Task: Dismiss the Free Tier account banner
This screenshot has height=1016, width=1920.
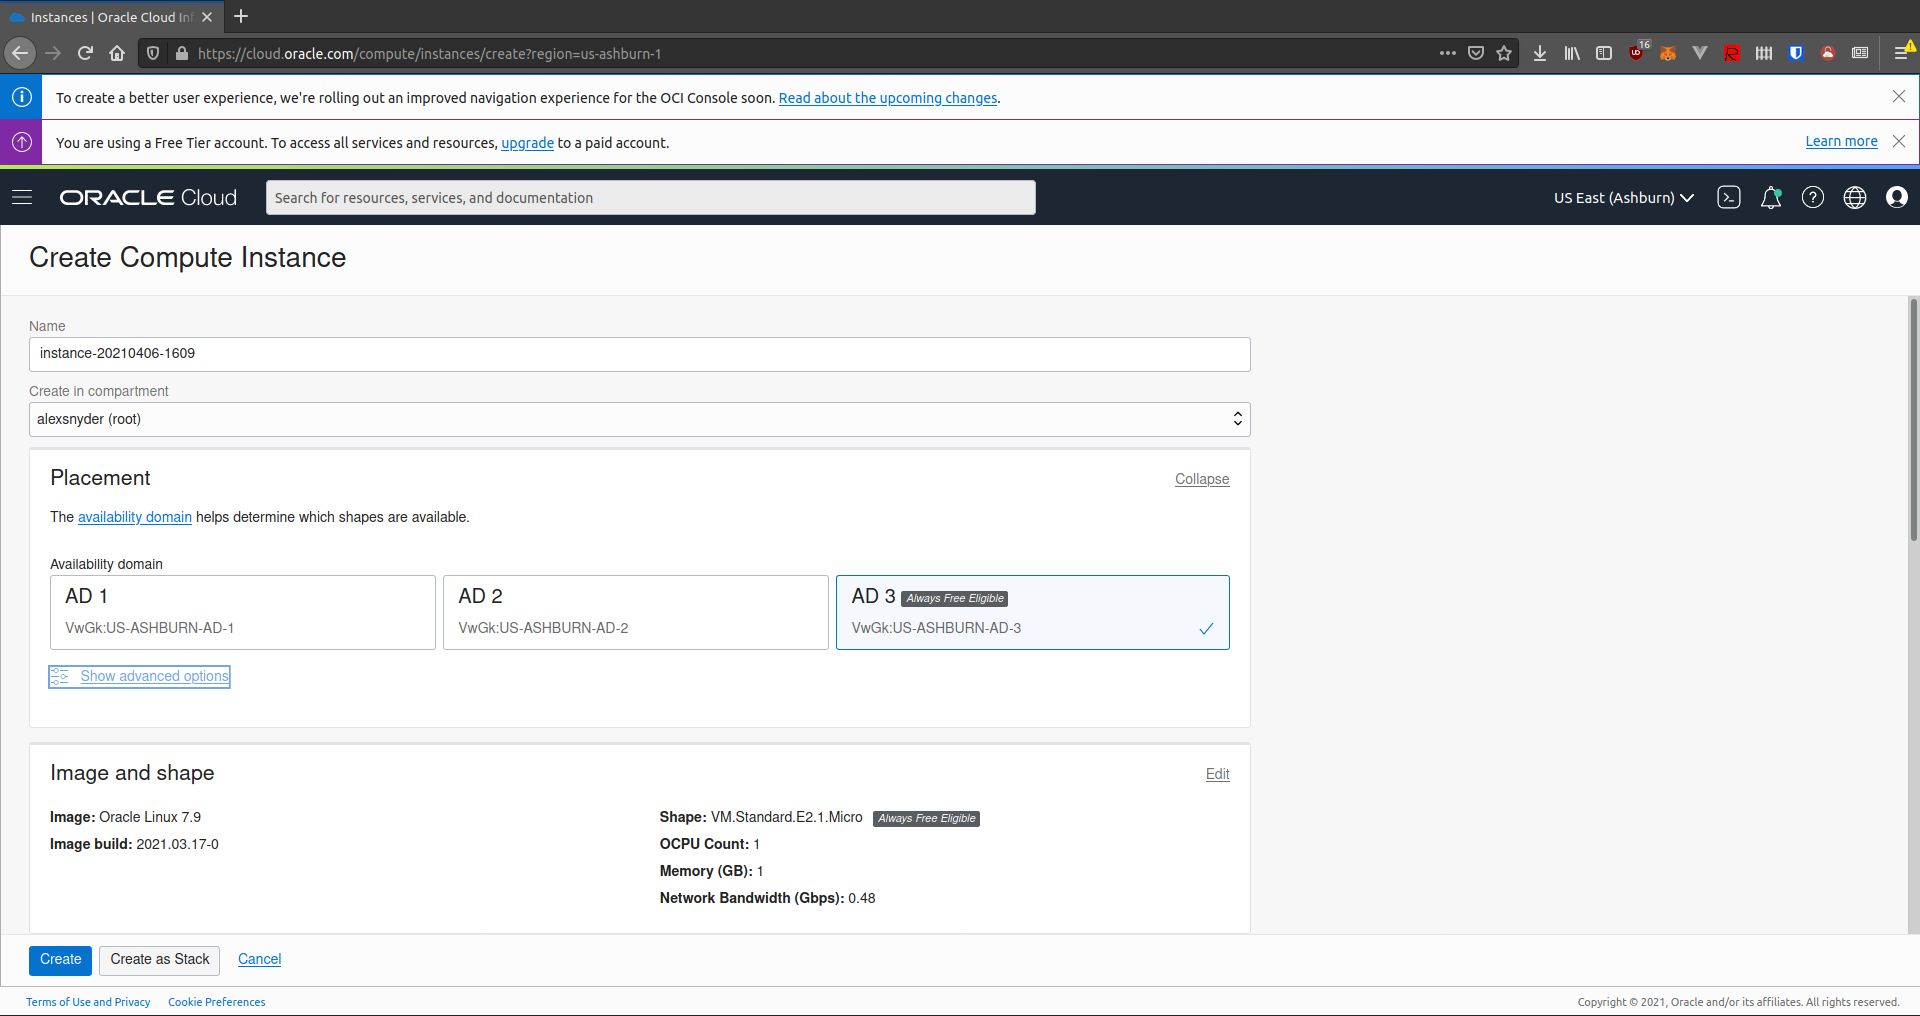Action: click(1899, 142)
